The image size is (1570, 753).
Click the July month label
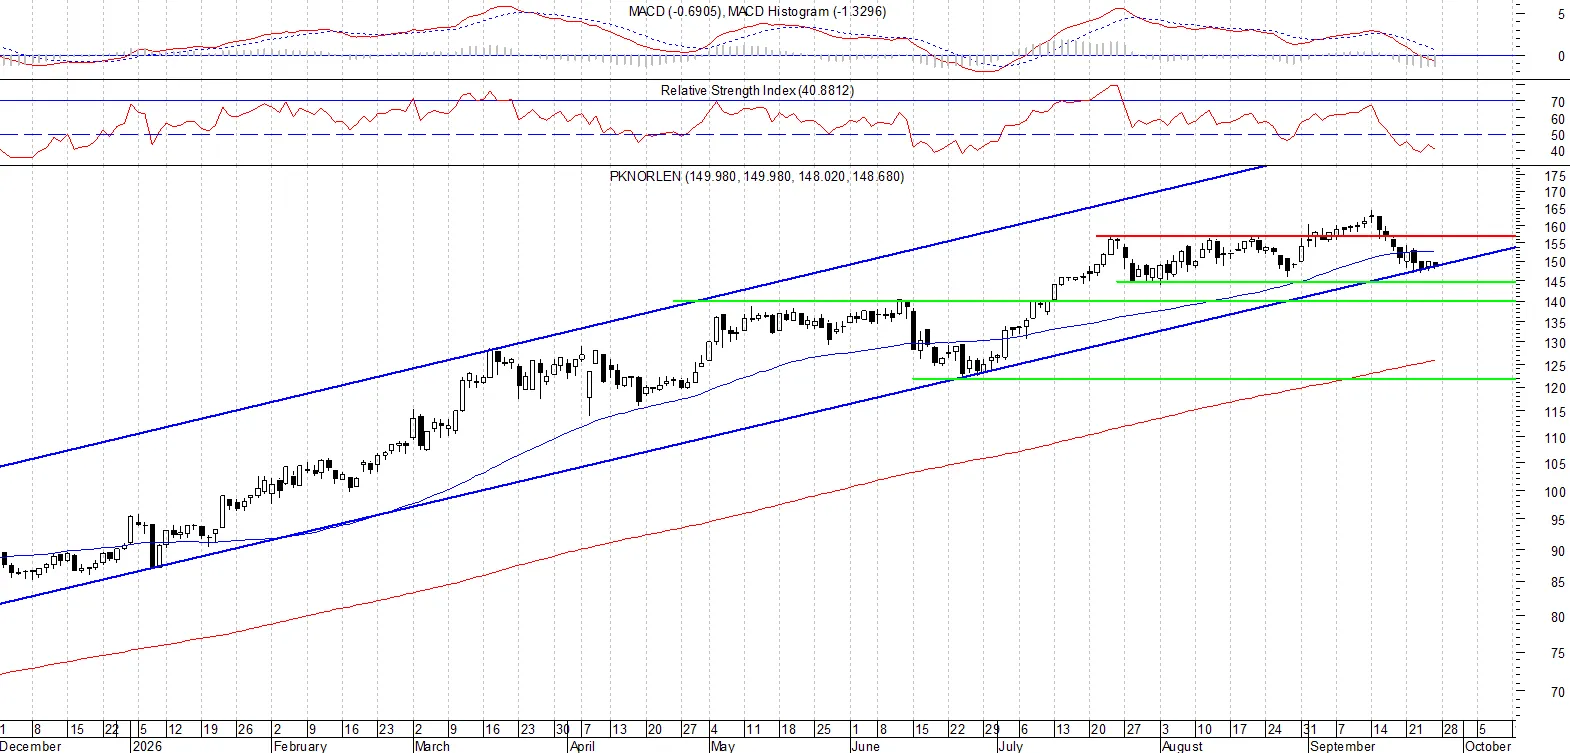pos(1010,746)
